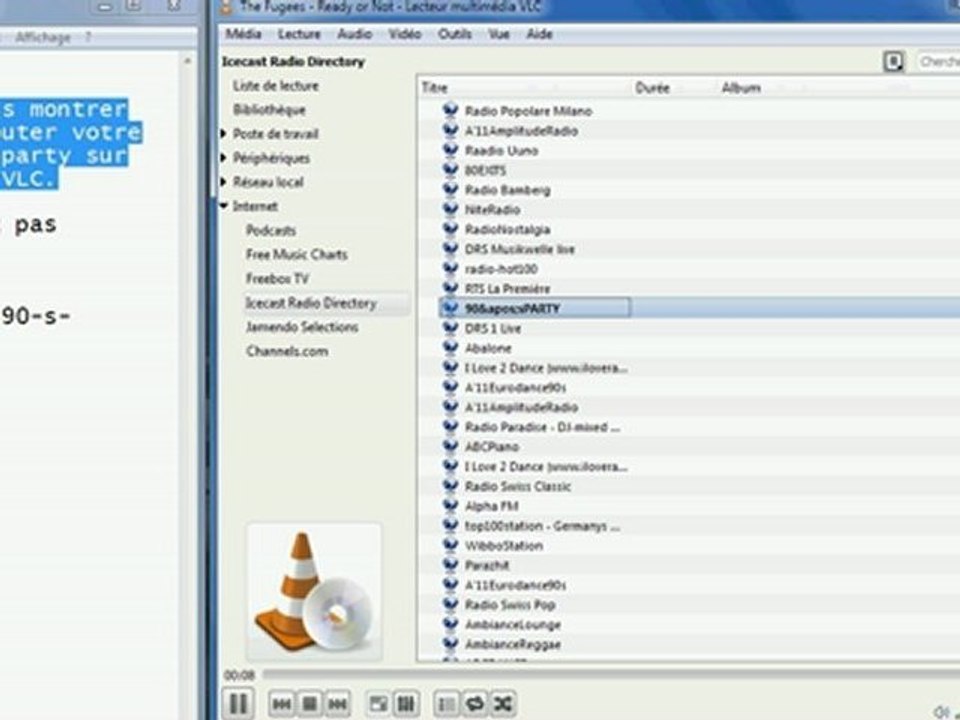Click the previous track button

coord(281,703)
